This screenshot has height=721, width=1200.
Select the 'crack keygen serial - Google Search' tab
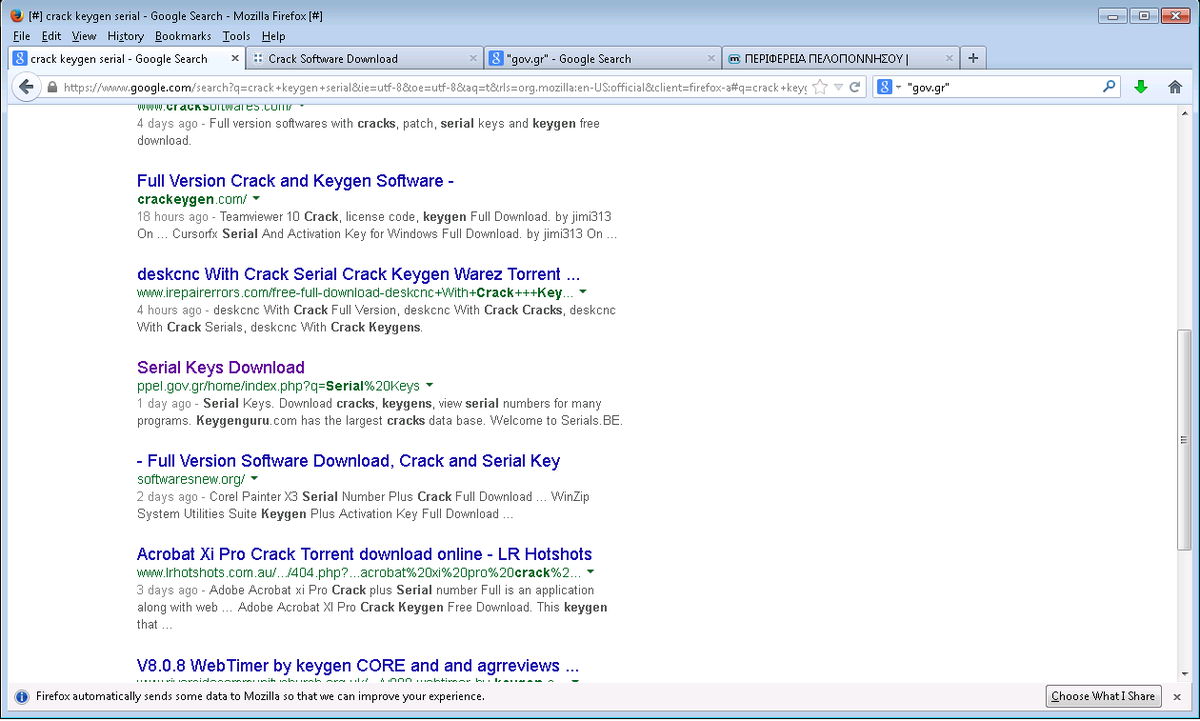126,59
